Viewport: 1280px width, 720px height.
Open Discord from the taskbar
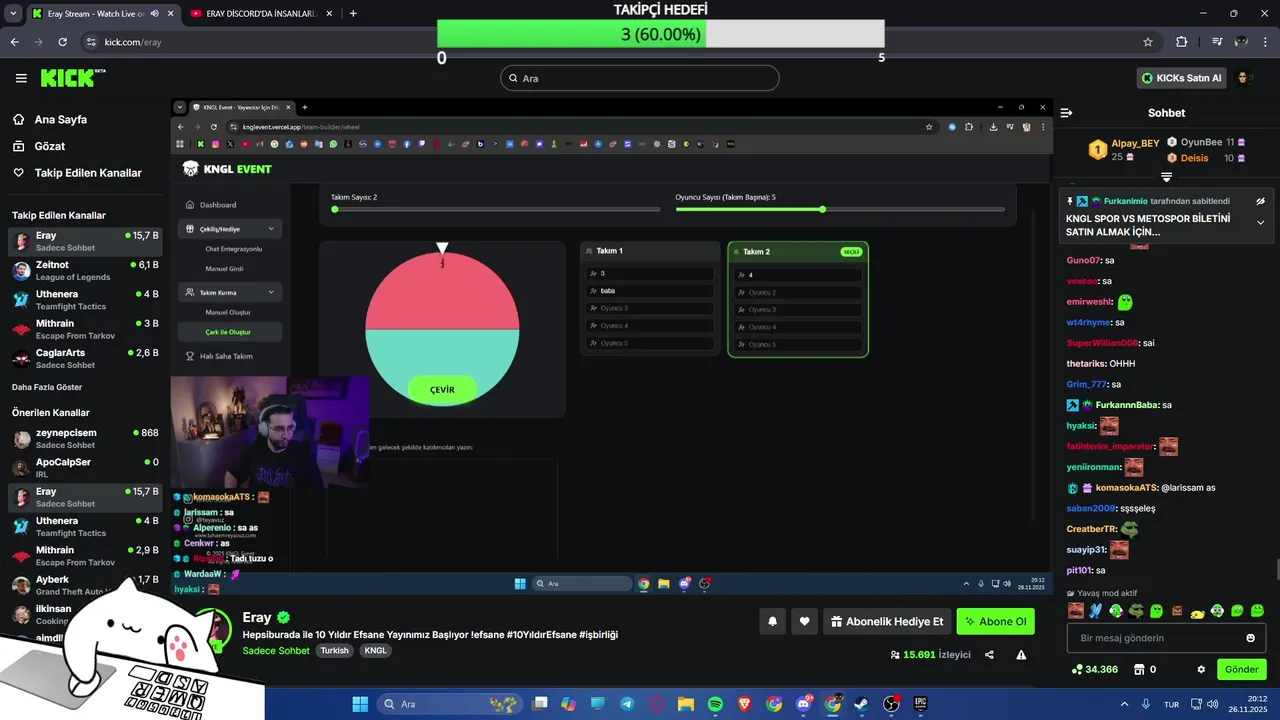pyautogui.click(x=803, y=704)
